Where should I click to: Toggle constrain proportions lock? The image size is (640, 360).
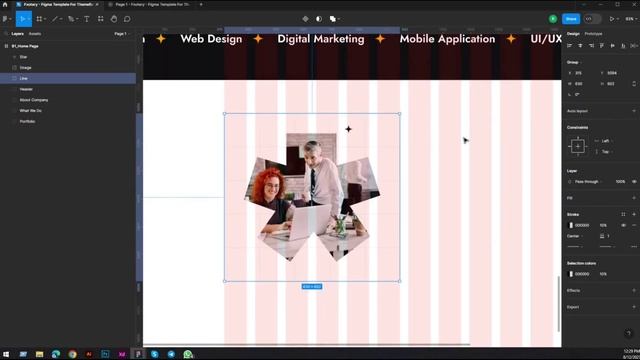pos(634,84)
